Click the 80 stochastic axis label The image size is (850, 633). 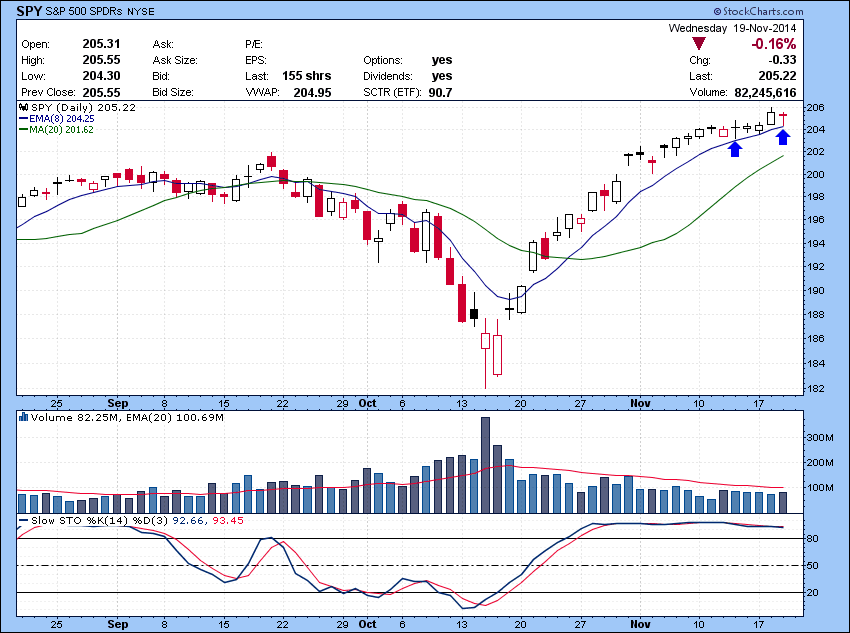813,539
